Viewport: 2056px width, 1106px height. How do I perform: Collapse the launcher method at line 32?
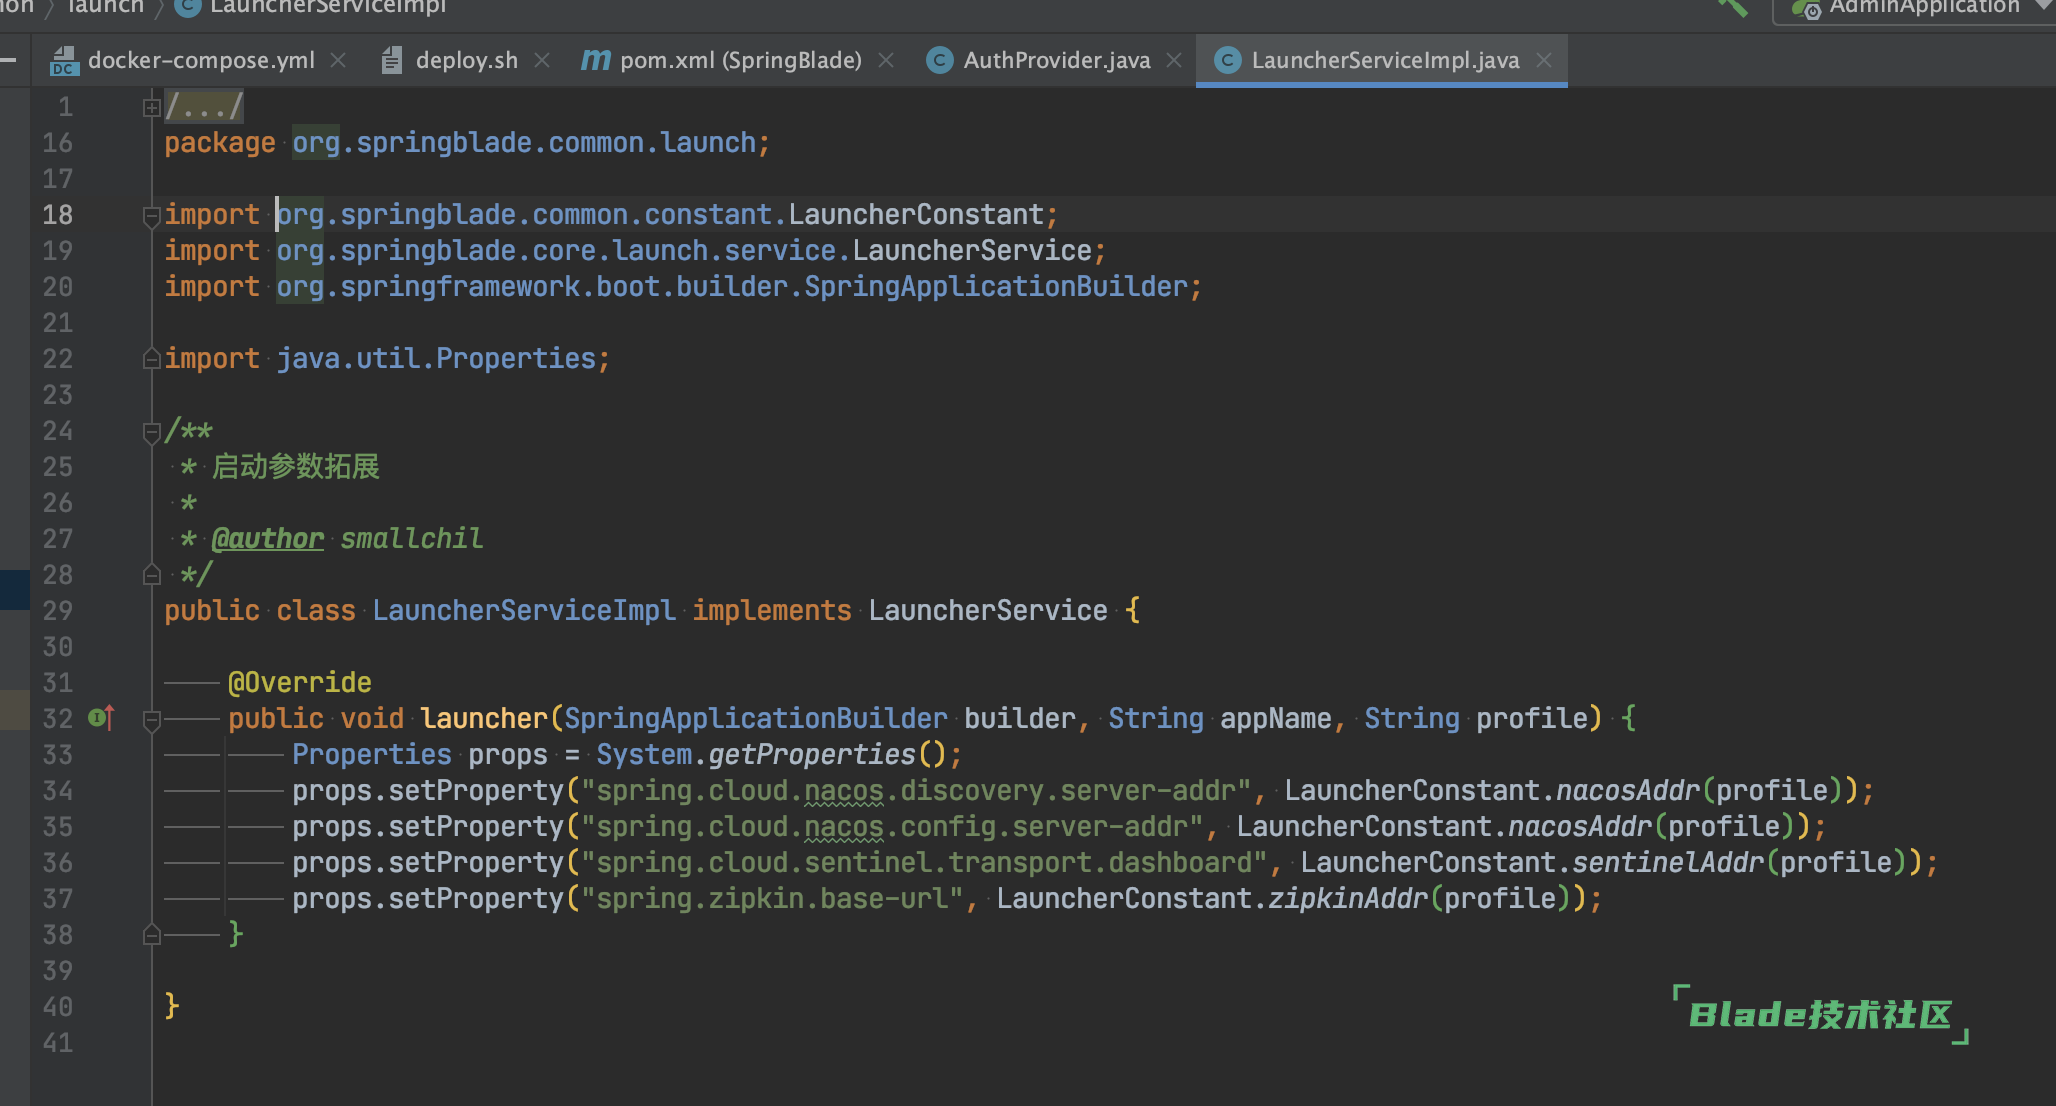pos(151,719)
